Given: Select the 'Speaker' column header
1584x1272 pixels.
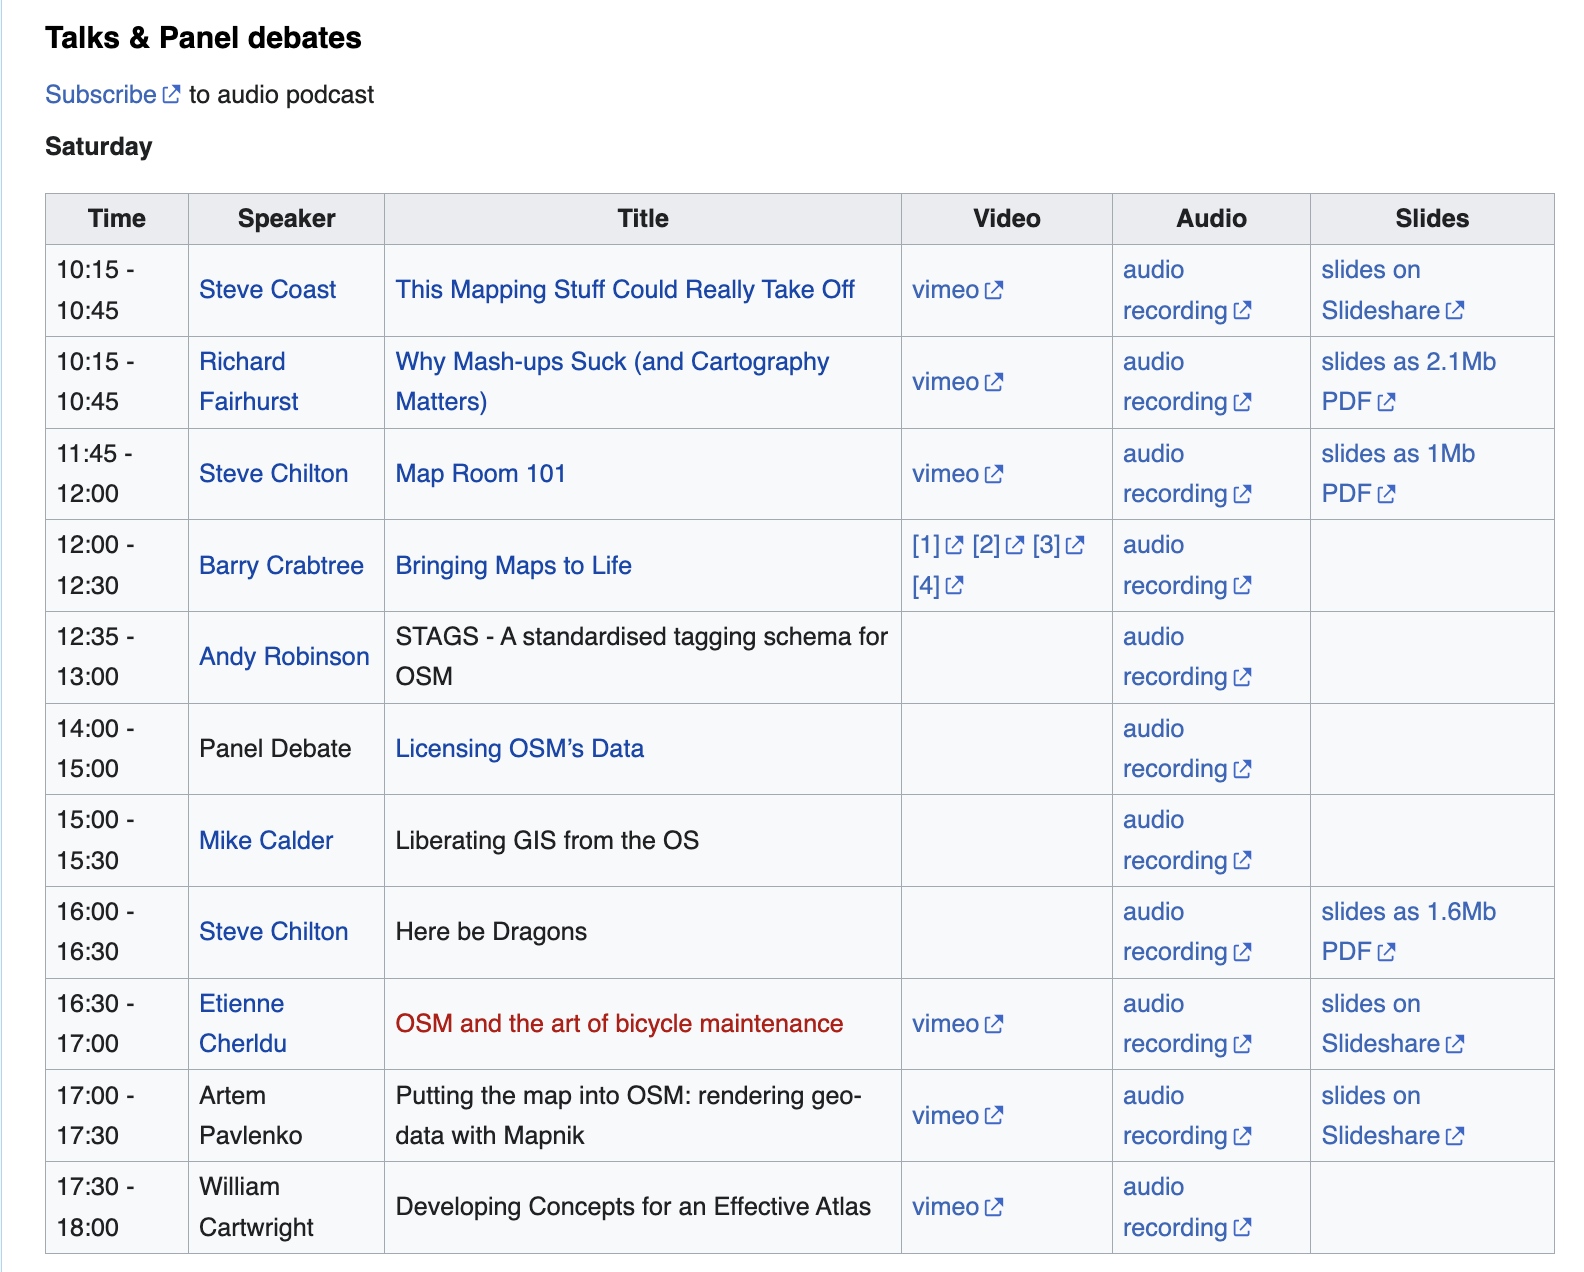Looking at the screenshot, I should pos(286,219).
